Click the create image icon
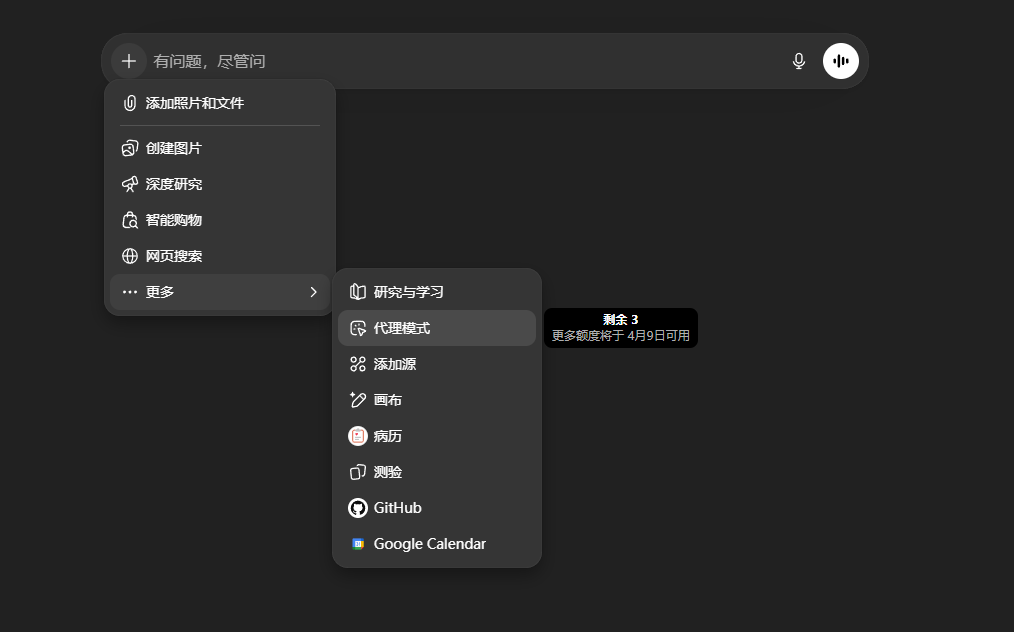 (130, 148)
